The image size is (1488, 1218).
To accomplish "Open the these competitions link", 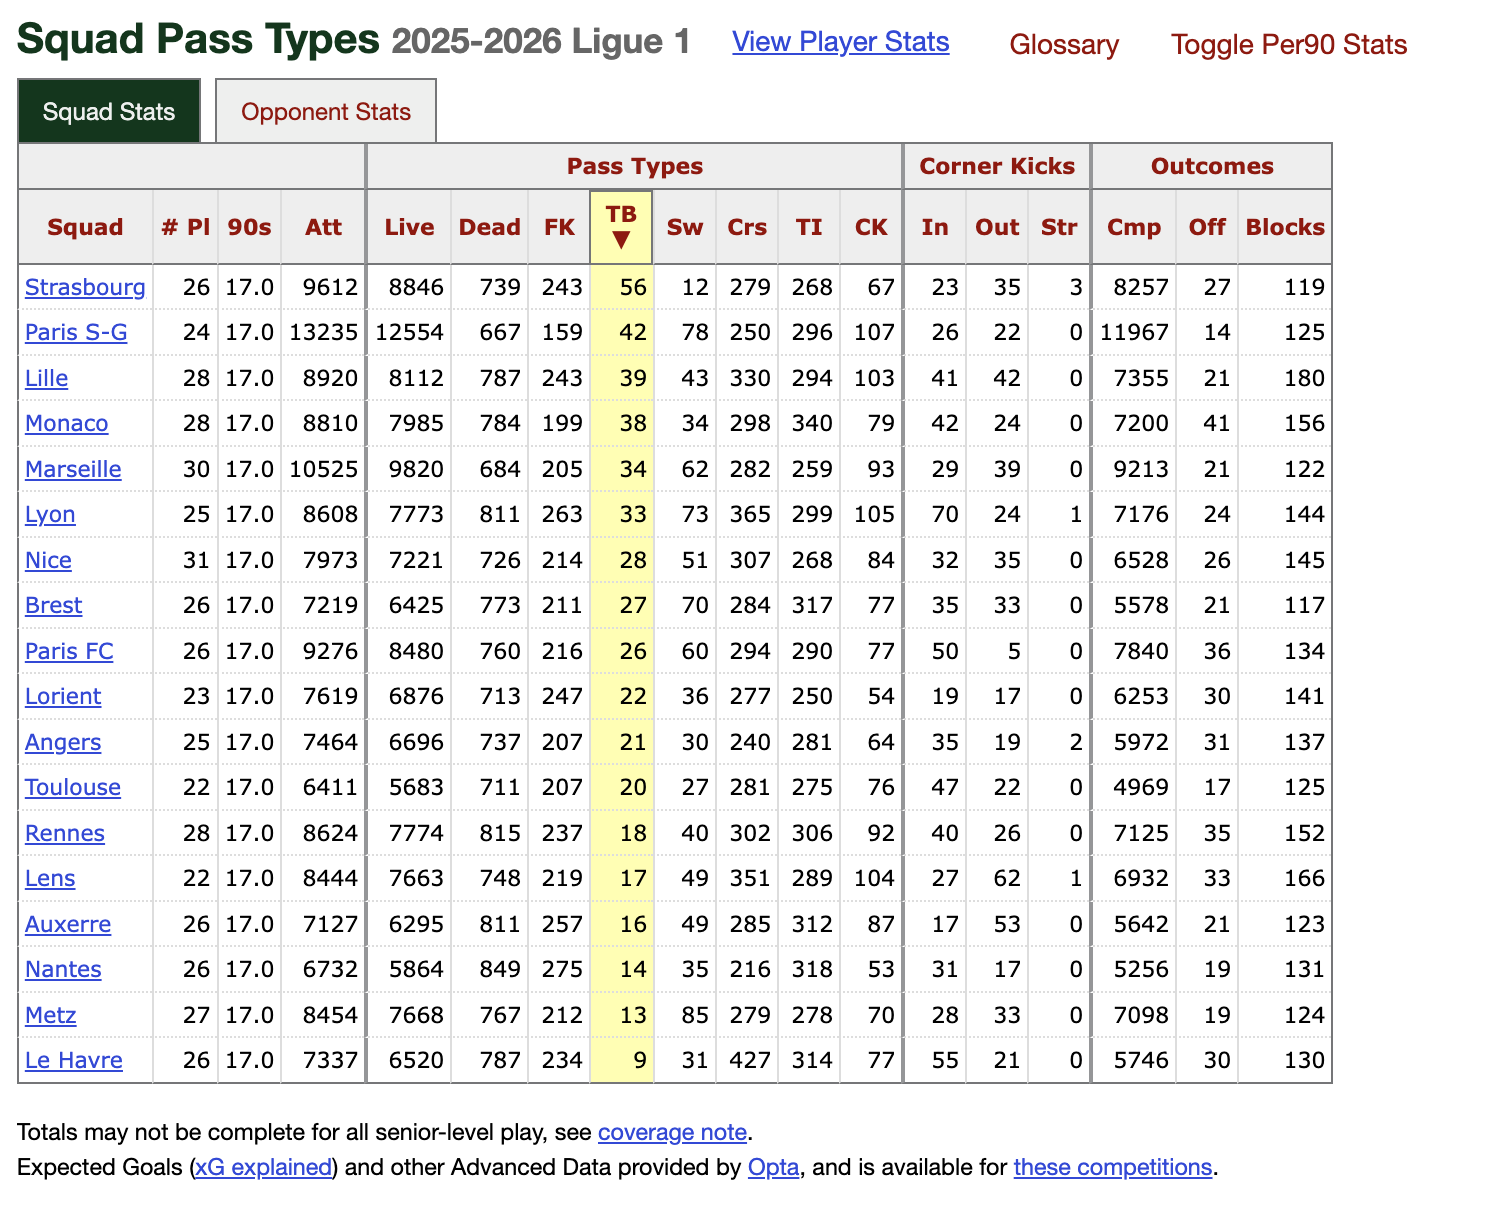I will tap(1112, 1168).
